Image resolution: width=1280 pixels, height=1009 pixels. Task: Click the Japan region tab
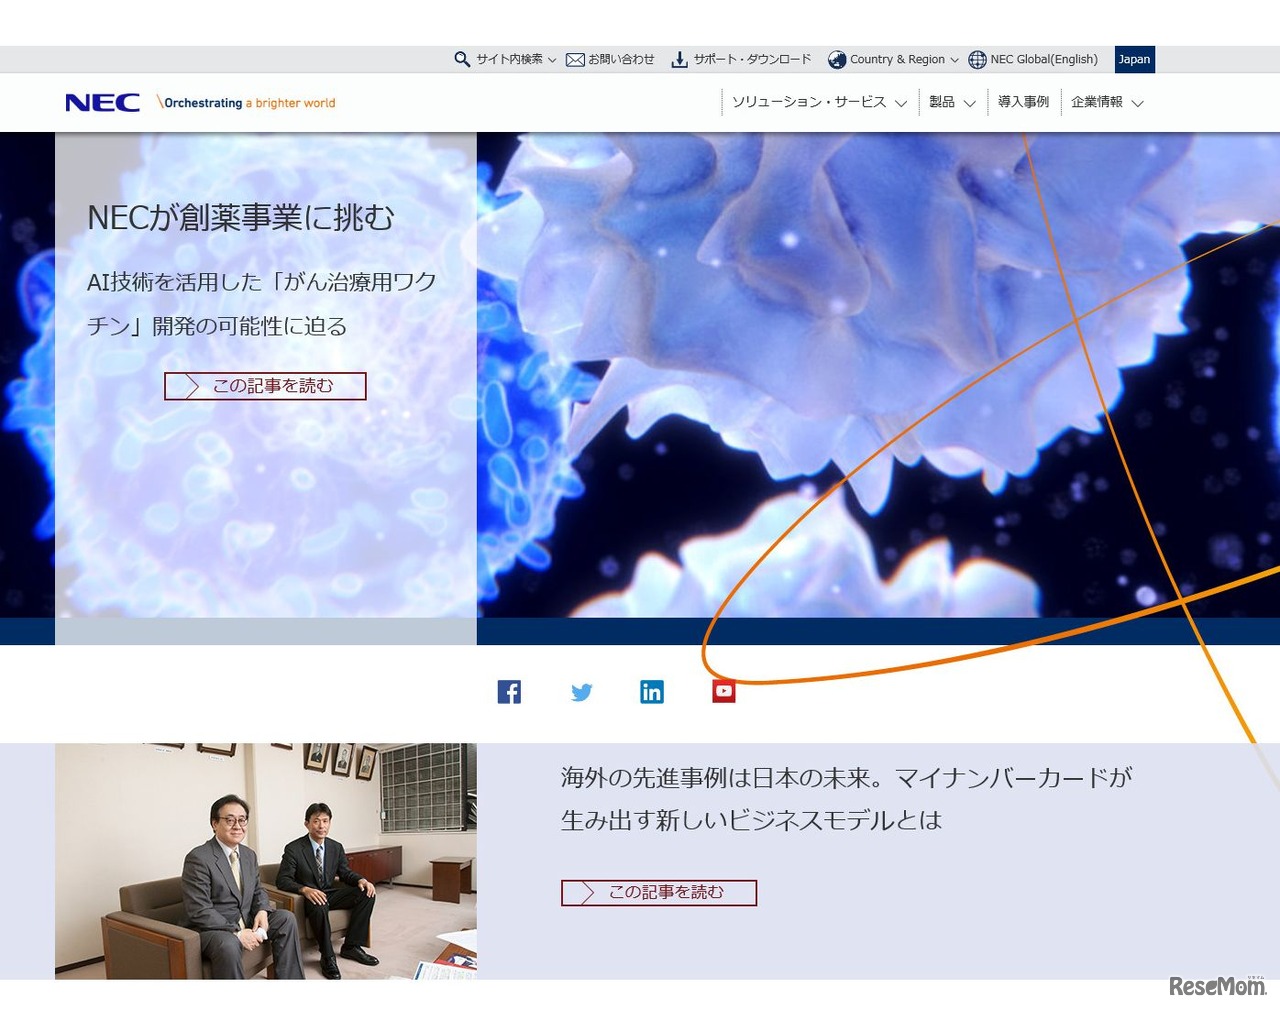1134,59
